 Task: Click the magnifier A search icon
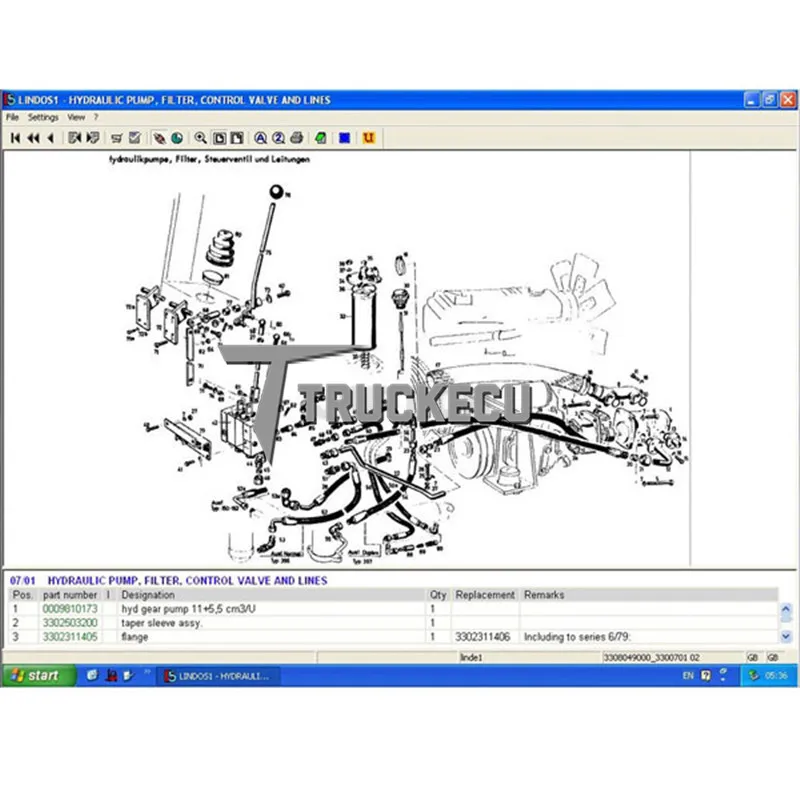pyautogui.click(x=261, y=138)
